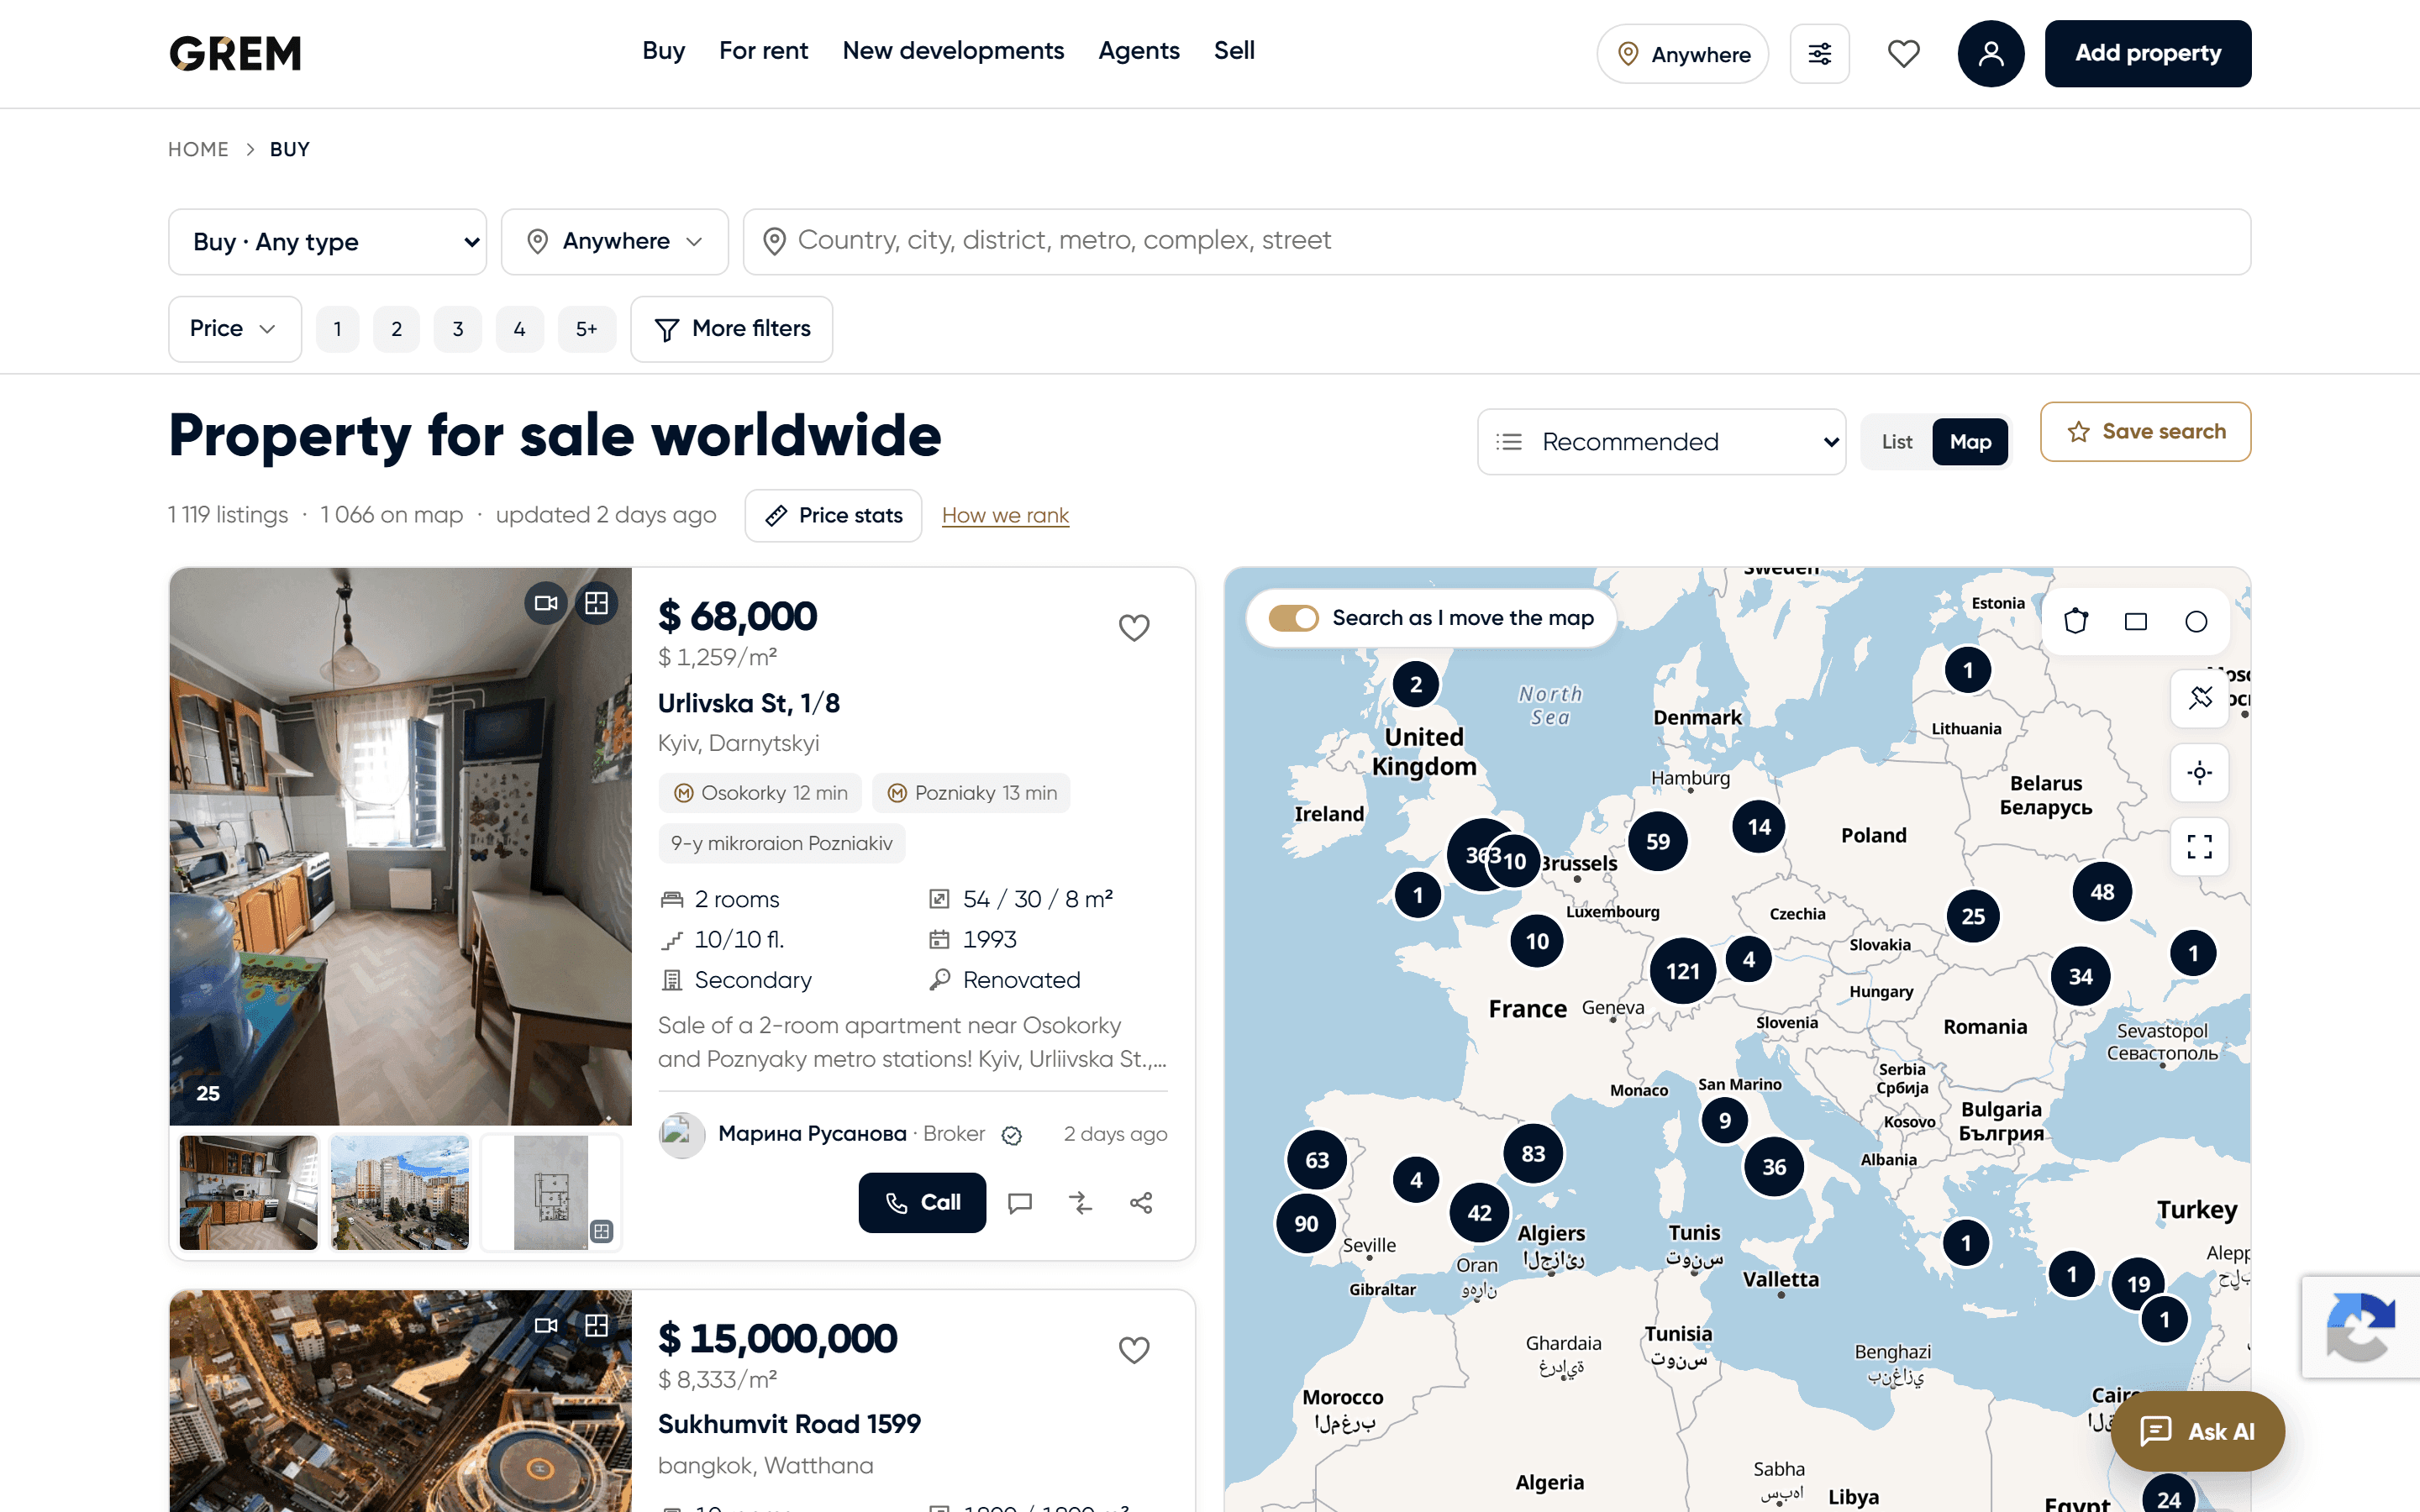Open Price stats
The height and width of the screenshot is (1512, 2420).
[833, 516]
